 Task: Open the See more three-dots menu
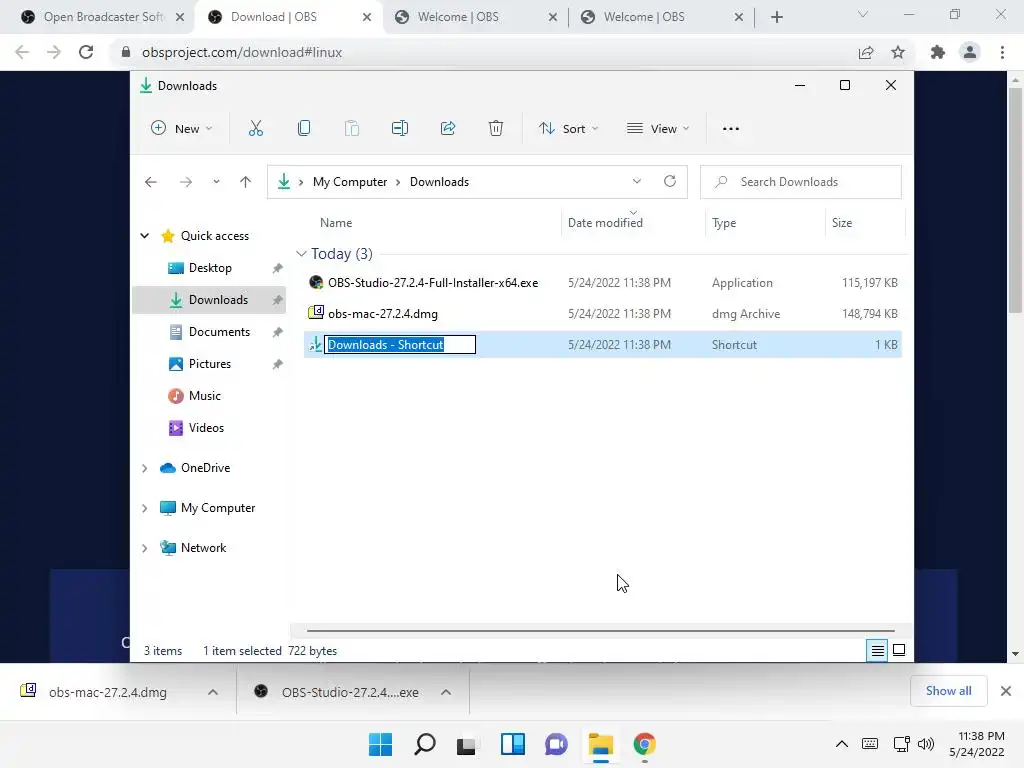[x=731, y=129]
